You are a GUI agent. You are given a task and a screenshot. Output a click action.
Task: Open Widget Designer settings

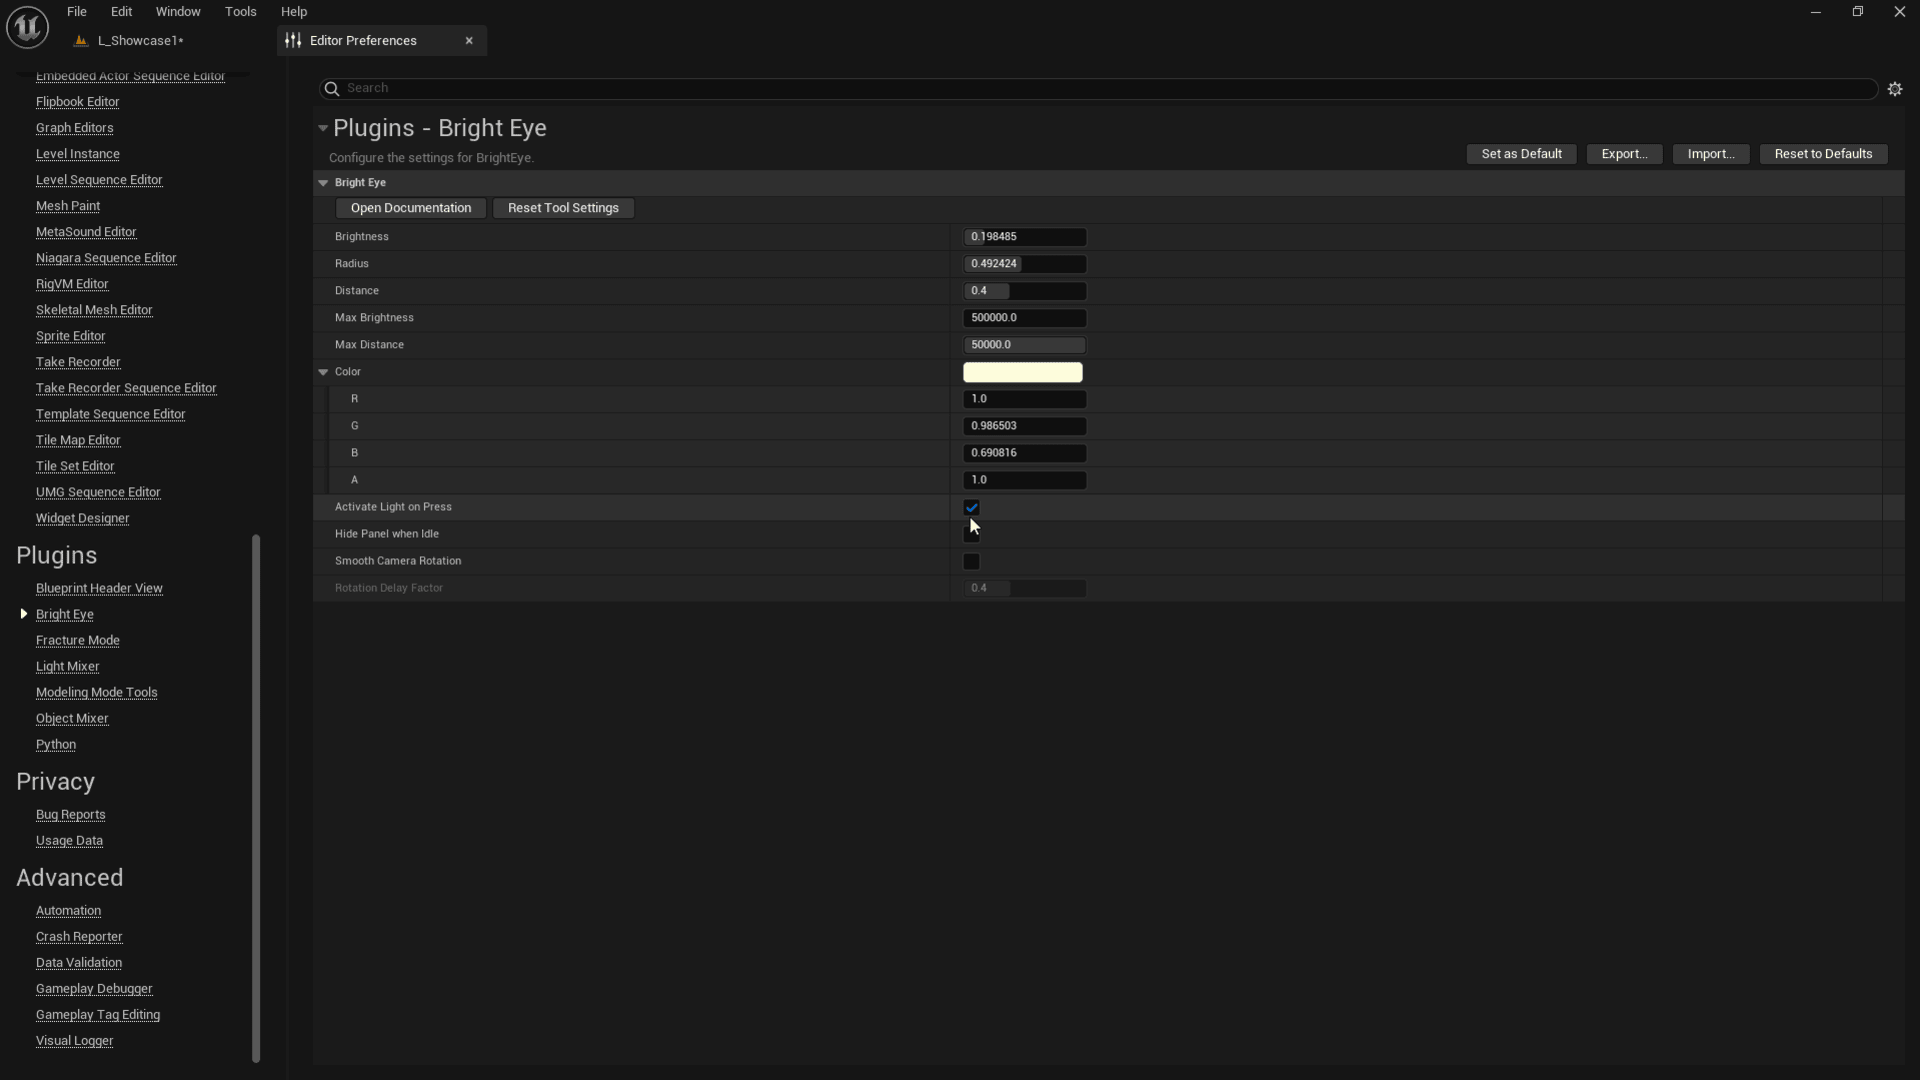tap(82, 518)
